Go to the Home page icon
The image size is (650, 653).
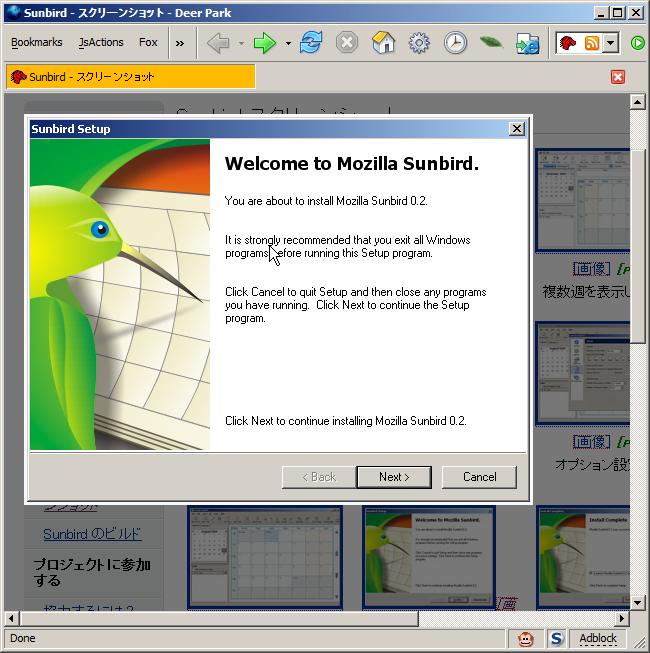click(384, 42)
